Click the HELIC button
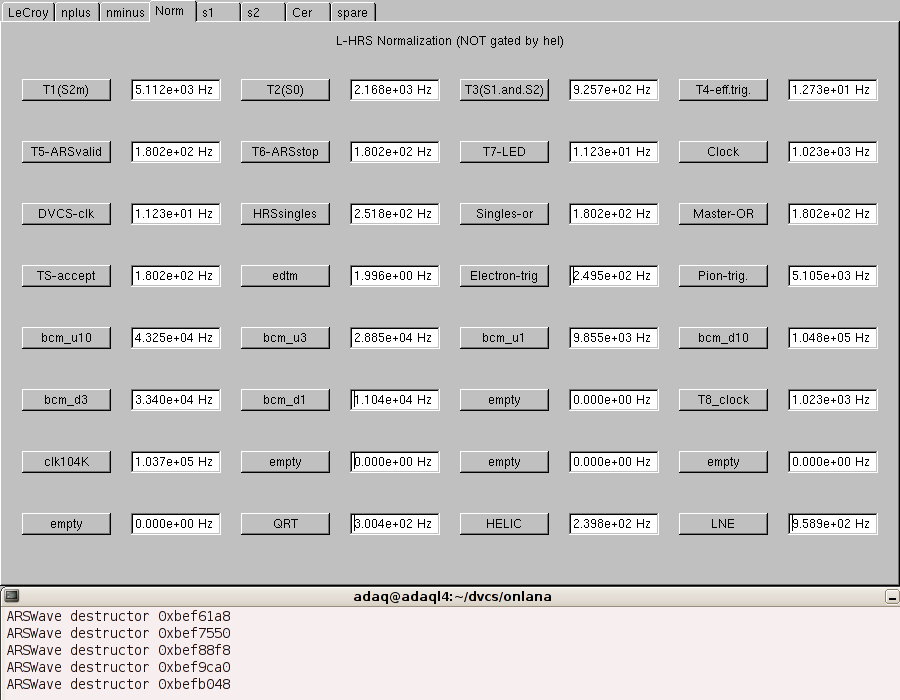 504,523
